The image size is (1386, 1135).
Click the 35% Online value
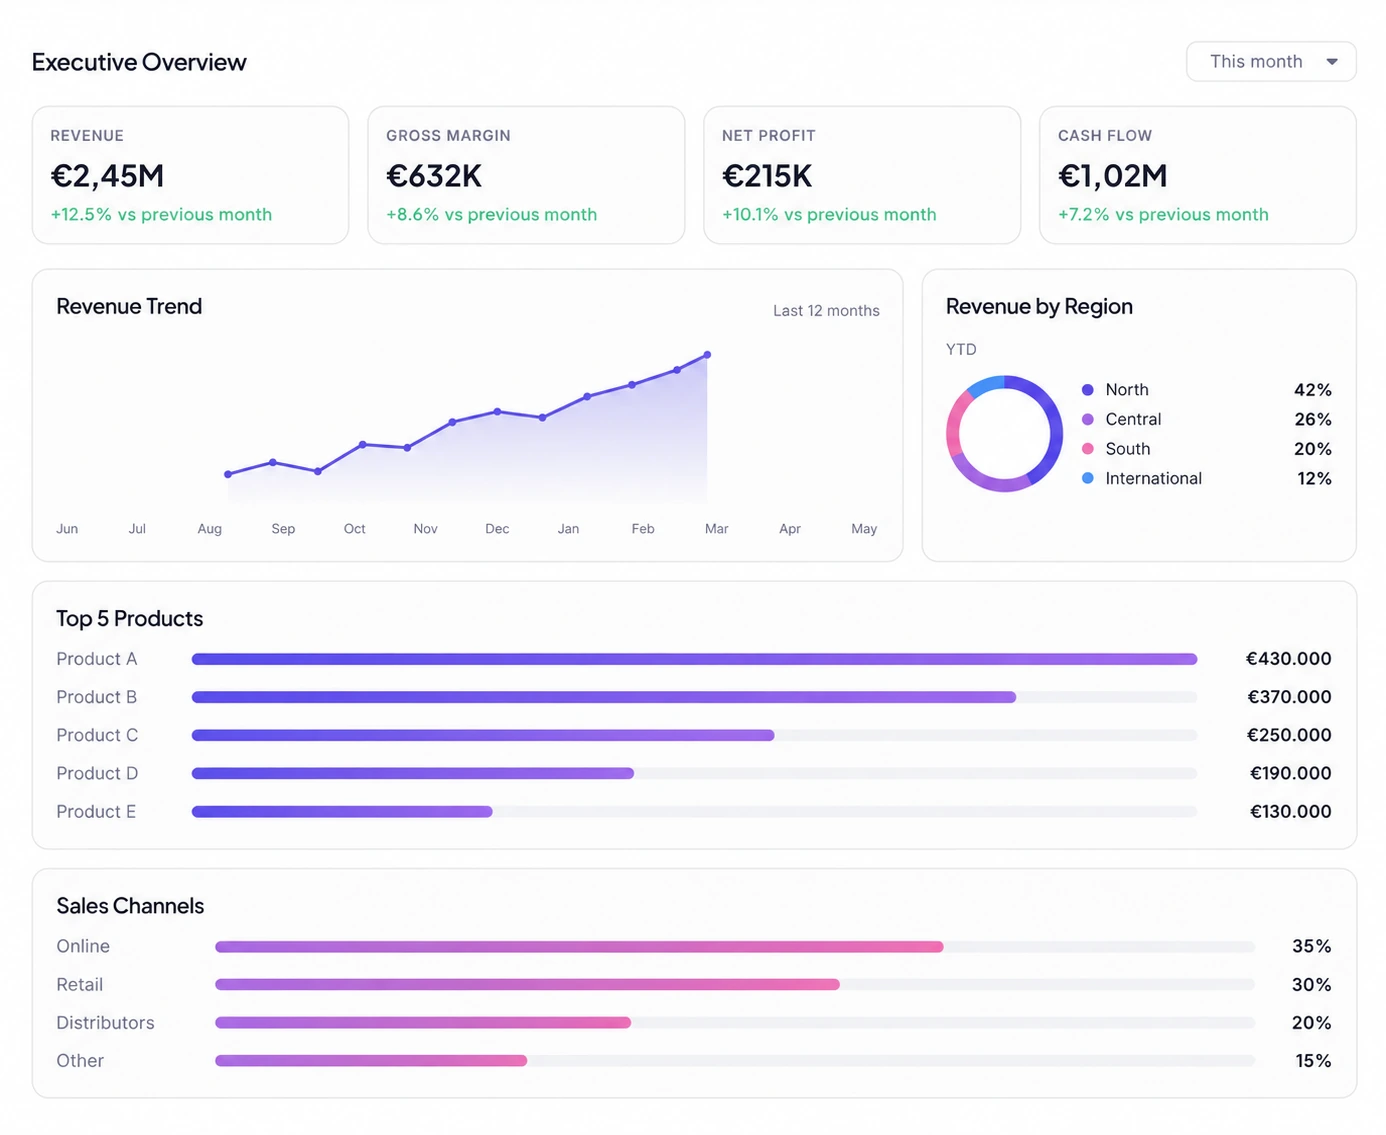(1312, 946)
